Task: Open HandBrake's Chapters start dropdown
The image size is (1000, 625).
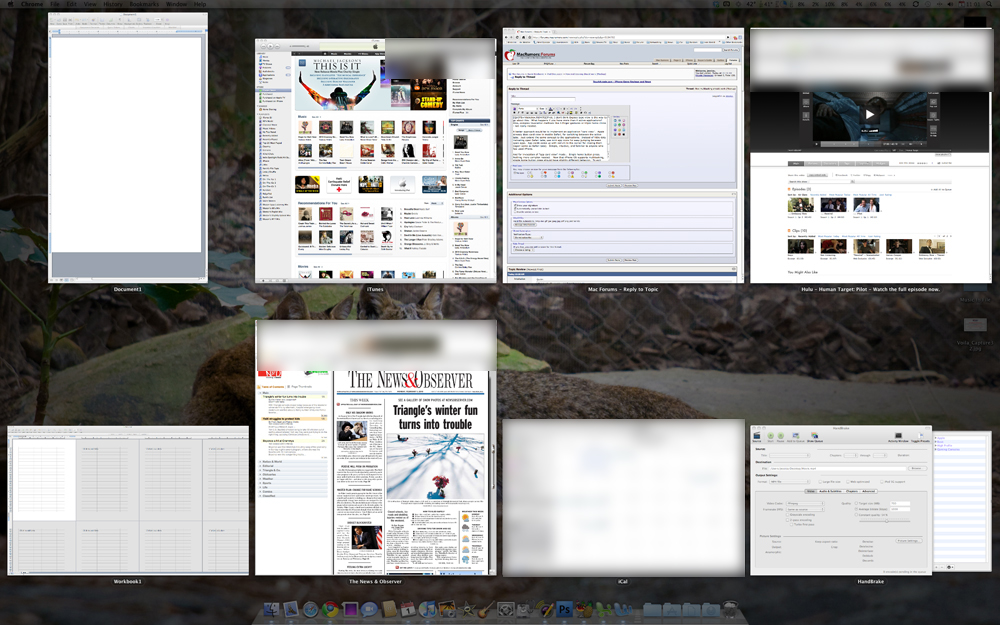Action: click(x=850, y=455)
